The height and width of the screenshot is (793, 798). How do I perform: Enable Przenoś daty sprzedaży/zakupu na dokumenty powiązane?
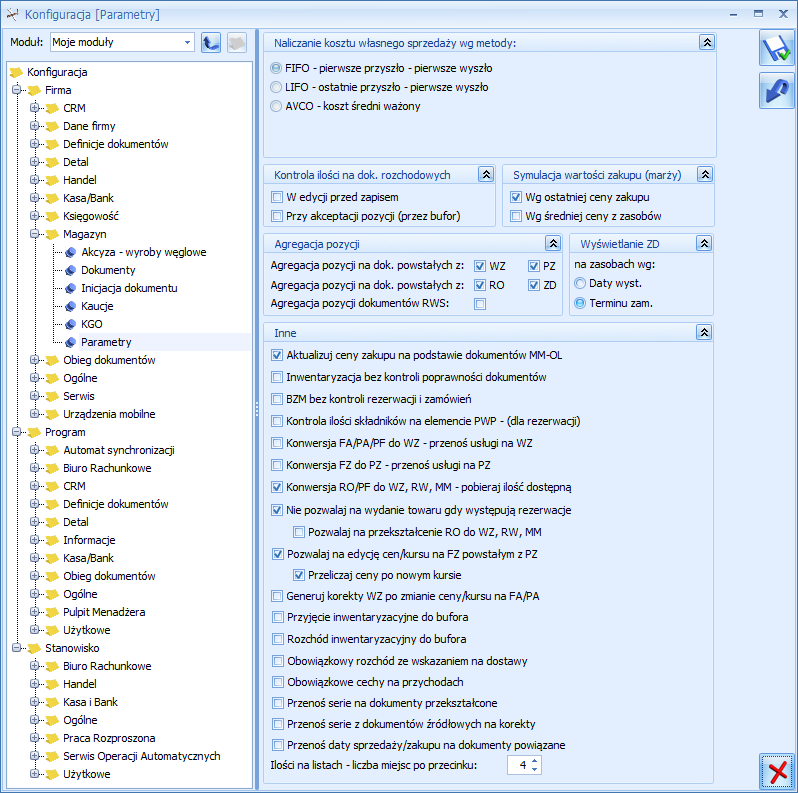click(277, 745)
